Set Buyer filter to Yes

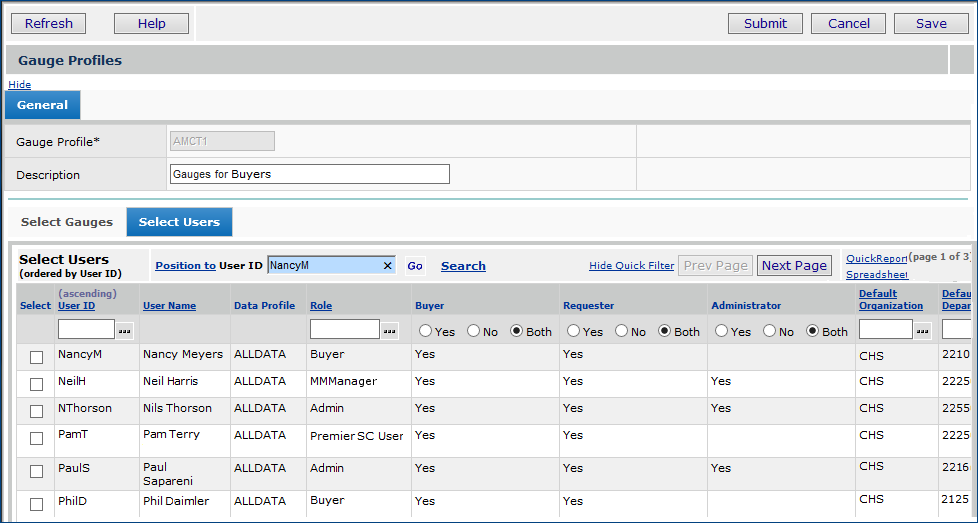425,331
